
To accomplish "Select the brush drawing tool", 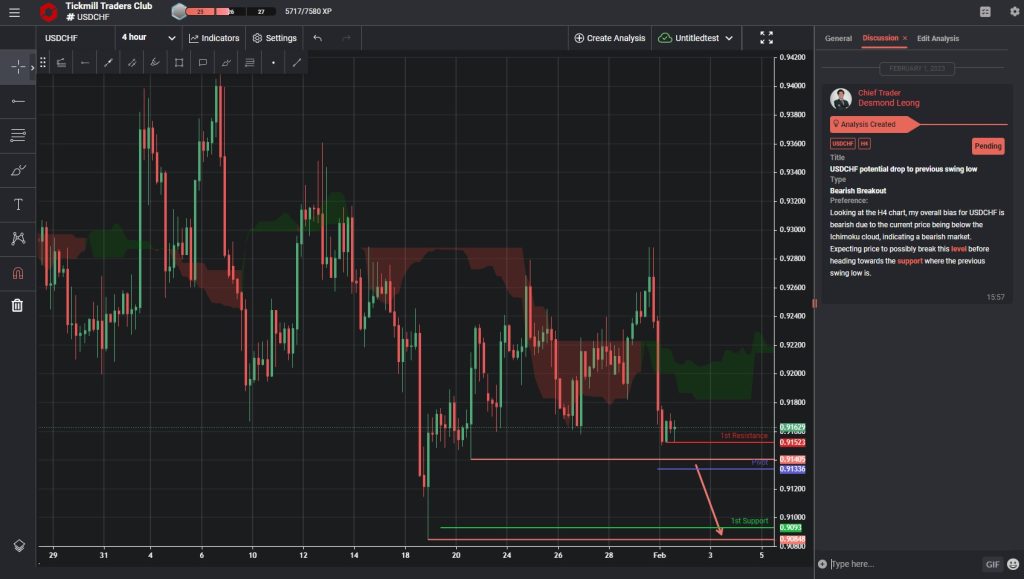I will pos(17,170).
